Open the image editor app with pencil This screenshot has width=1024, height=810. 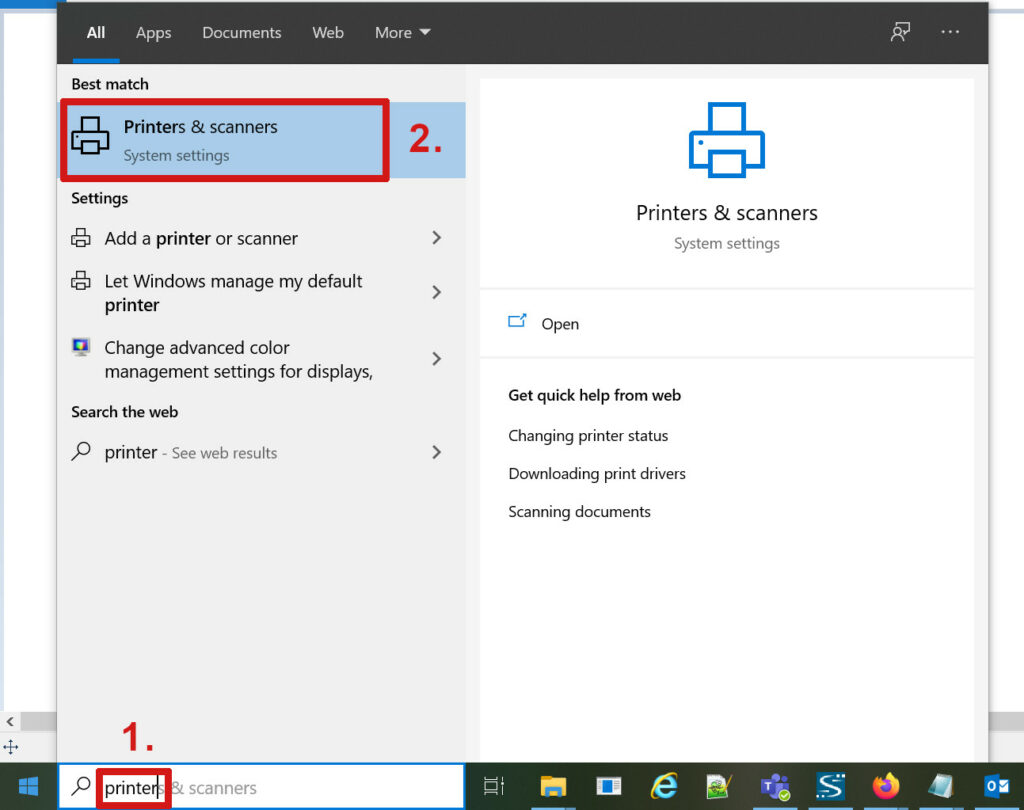point(719,786)
